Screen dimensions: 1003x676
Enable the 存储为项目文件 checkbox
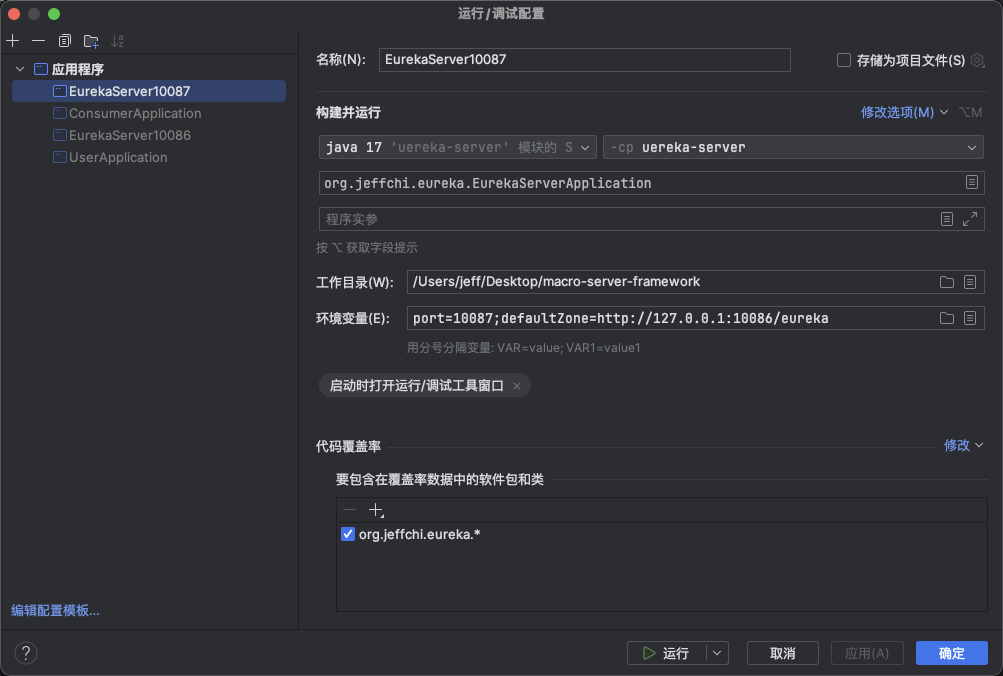(x=844, y=60)
